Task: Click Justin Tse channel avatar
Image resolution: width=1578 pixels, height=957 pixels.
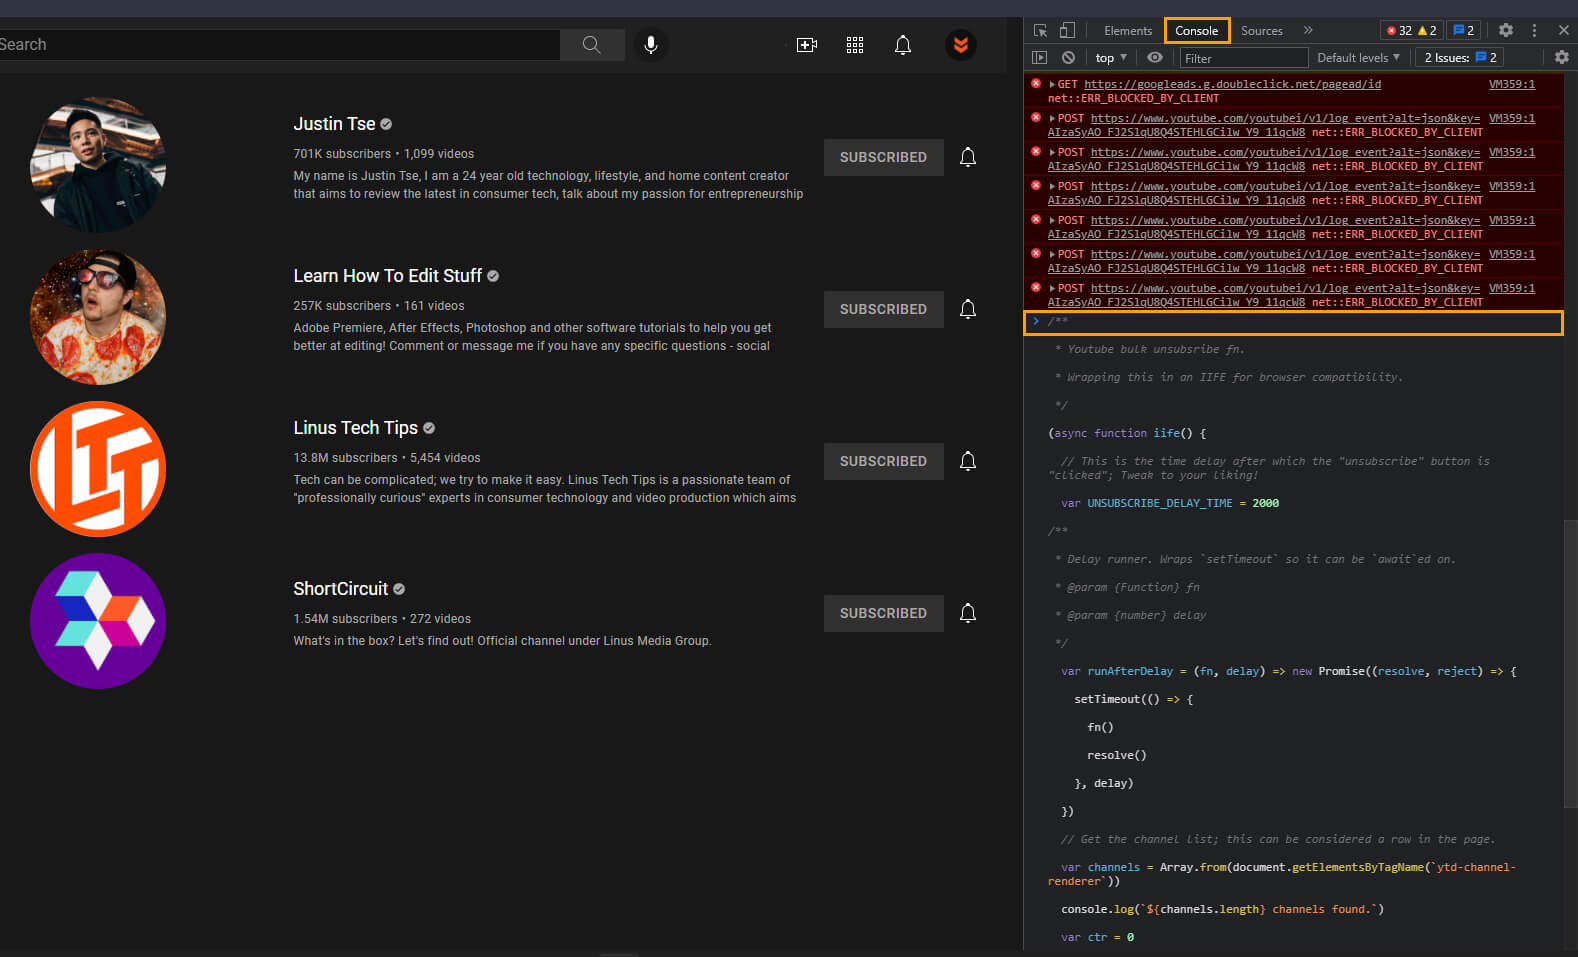Action: tap(98, 165)
